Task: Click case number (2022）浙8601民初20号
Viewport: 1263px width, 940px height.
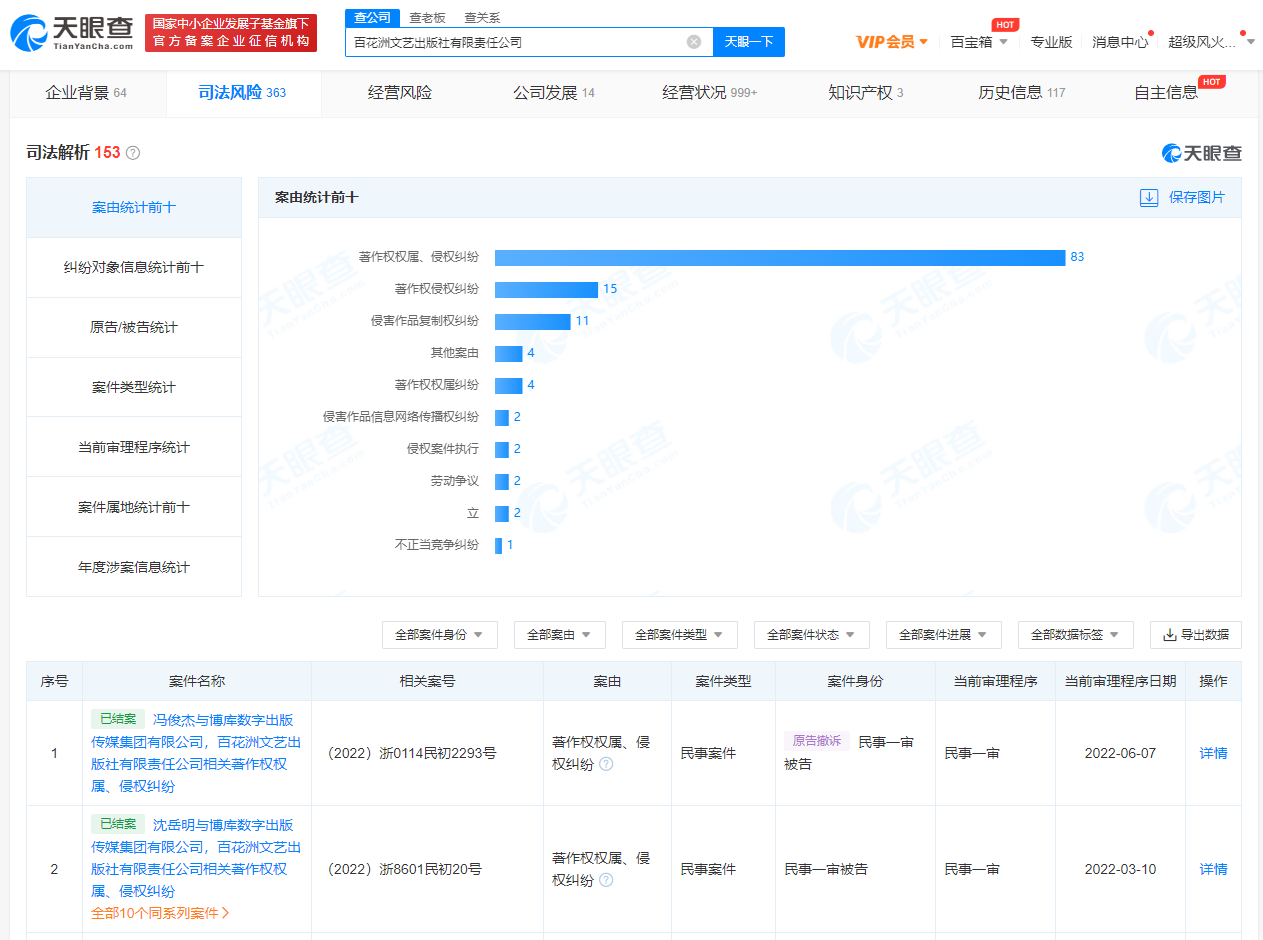Action: tap(405, 869)
